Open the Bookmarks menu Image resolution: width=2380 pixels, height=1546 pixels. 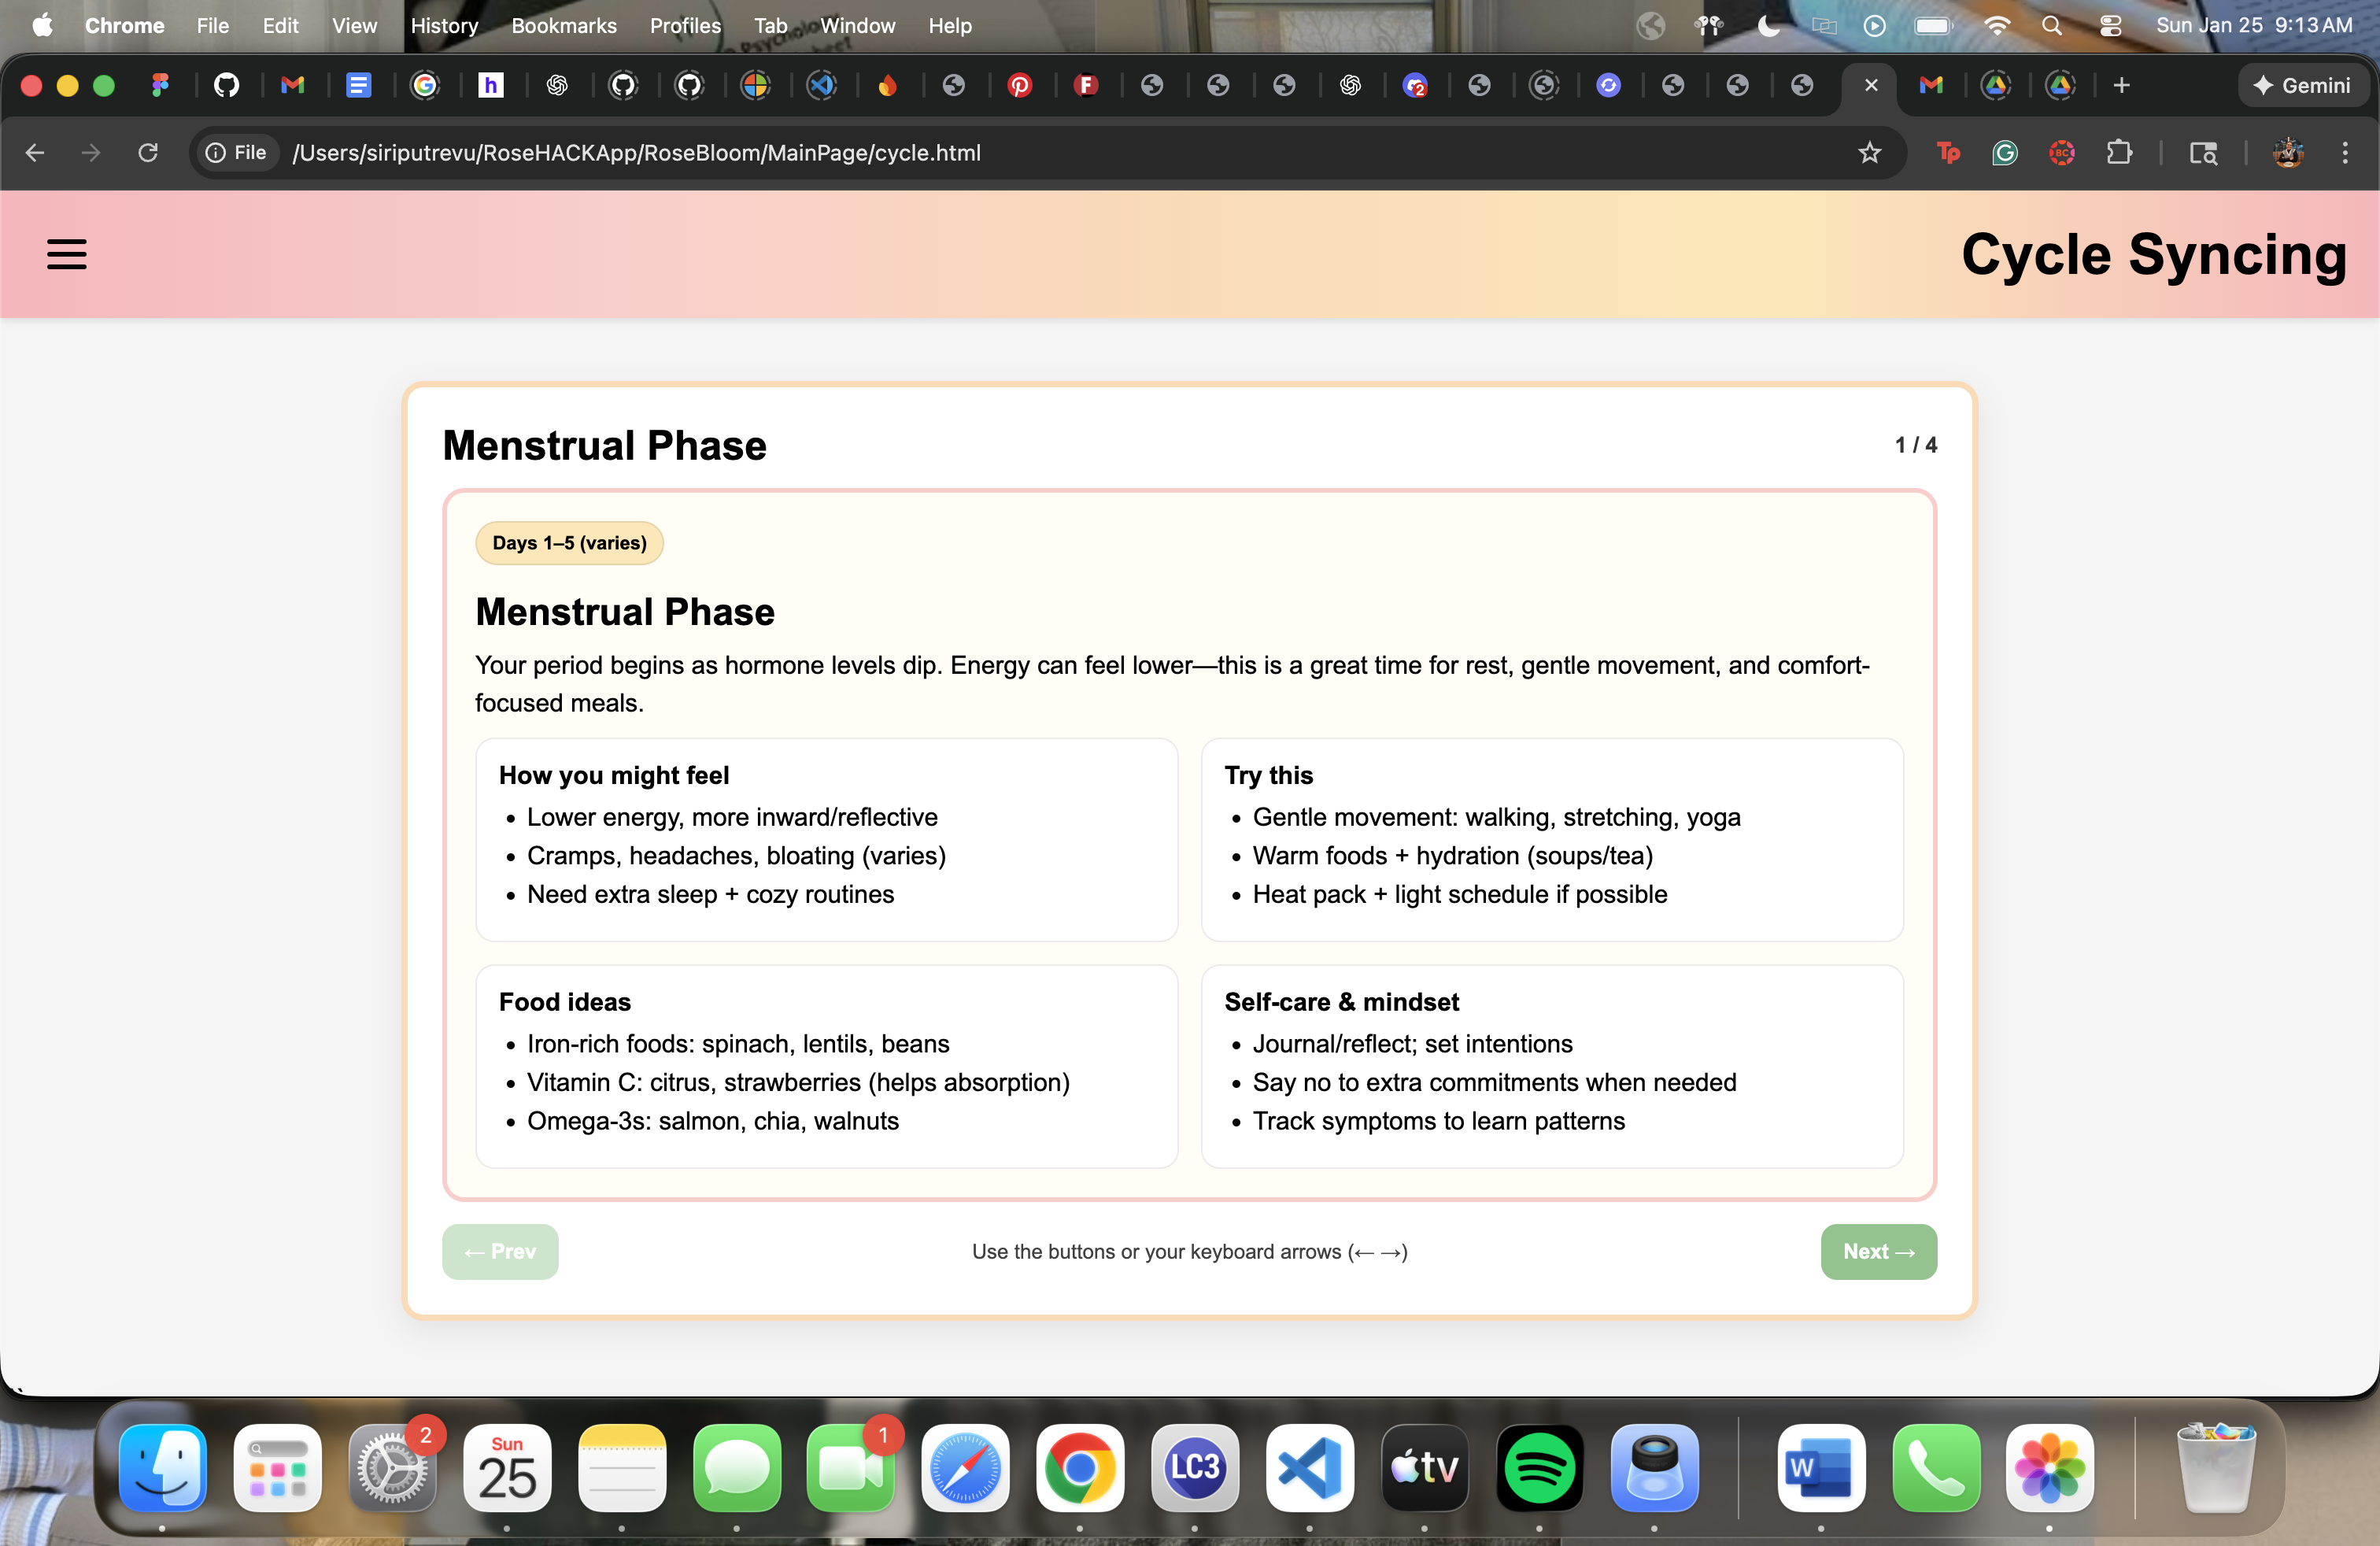coord(564,26)
